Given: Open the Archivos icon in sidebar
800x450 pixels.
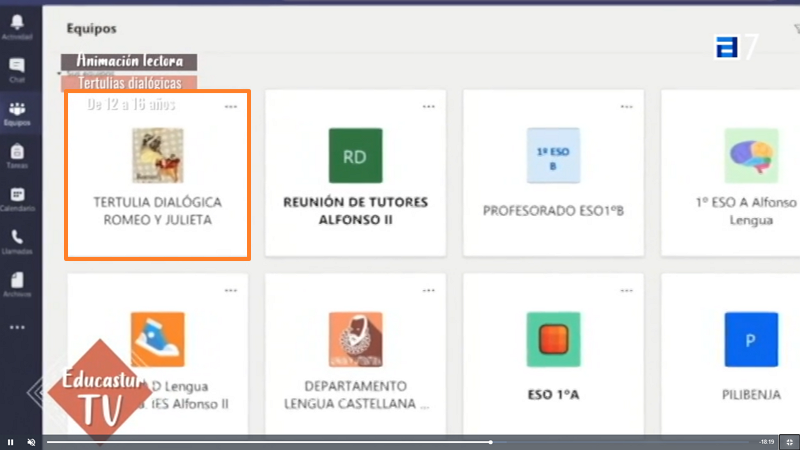Looking at the screenshot, I should point(17,280).
